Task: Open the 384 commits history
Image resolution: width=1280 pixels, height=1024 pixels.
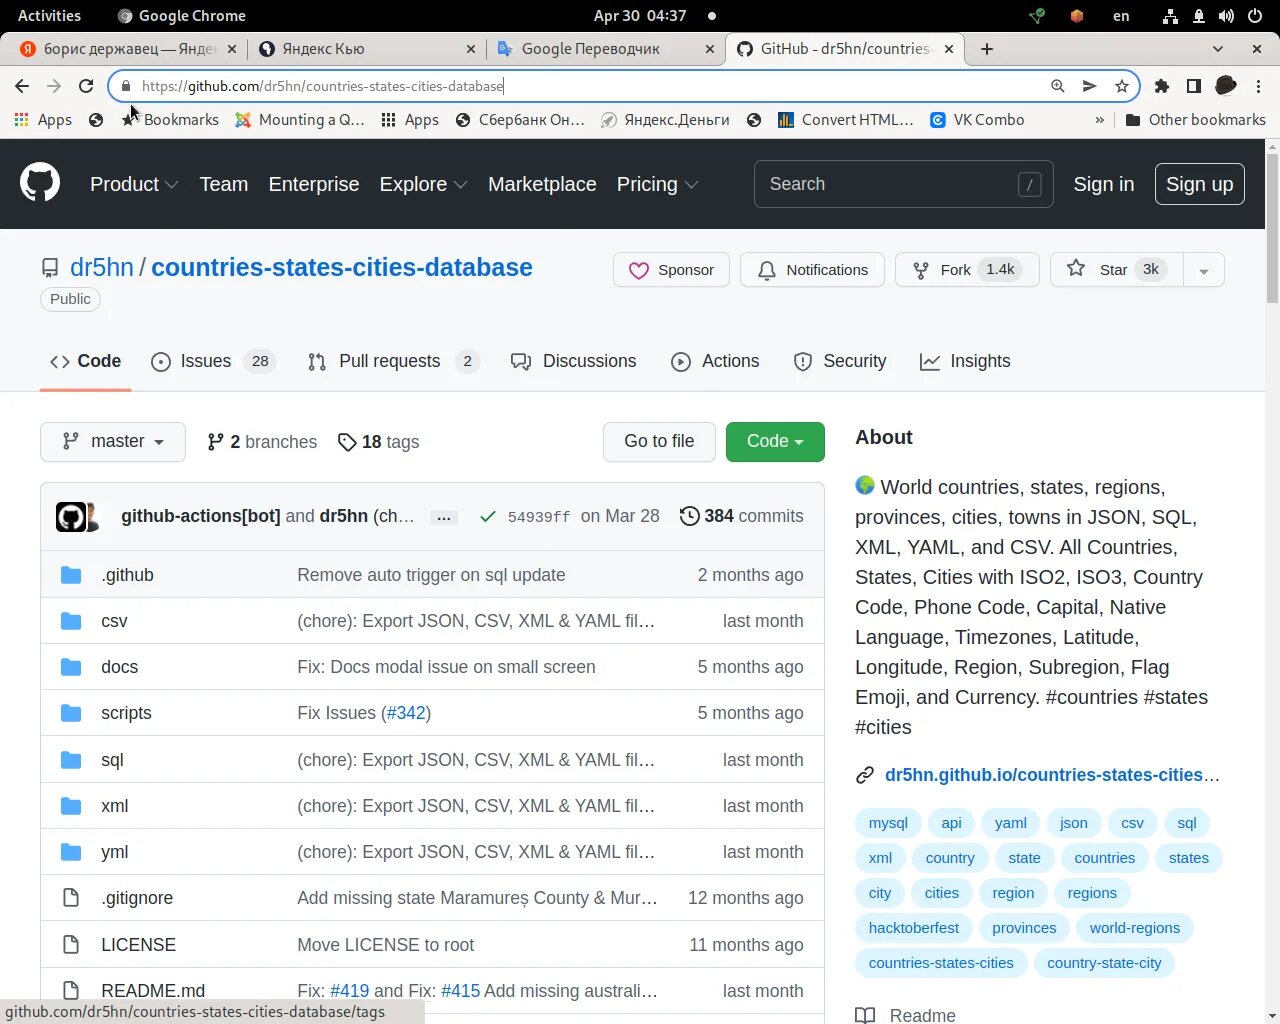Action: coord(741,516)
